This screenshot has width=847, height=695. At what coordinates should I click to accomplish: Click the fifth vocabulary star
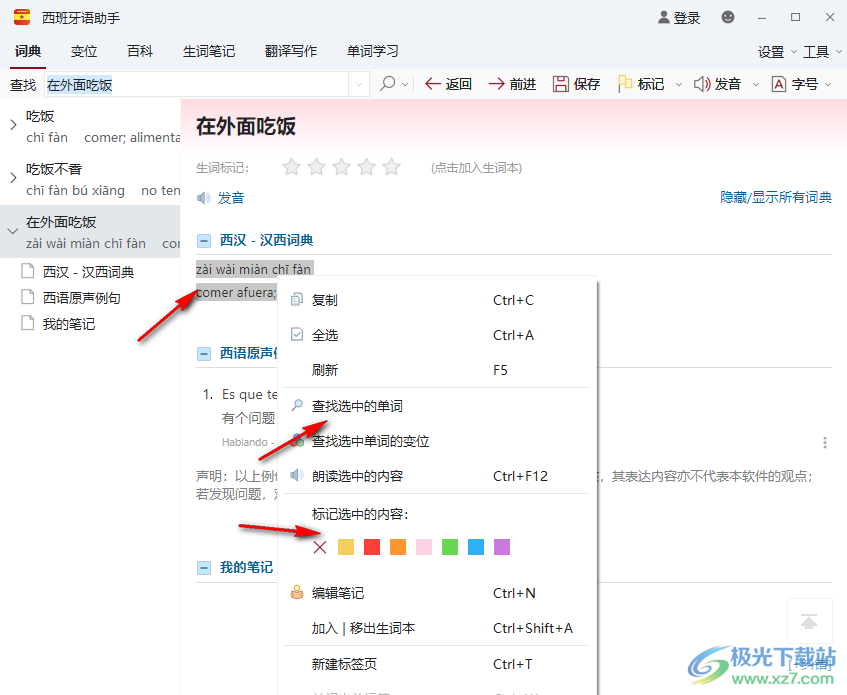[x=392, y=167]
